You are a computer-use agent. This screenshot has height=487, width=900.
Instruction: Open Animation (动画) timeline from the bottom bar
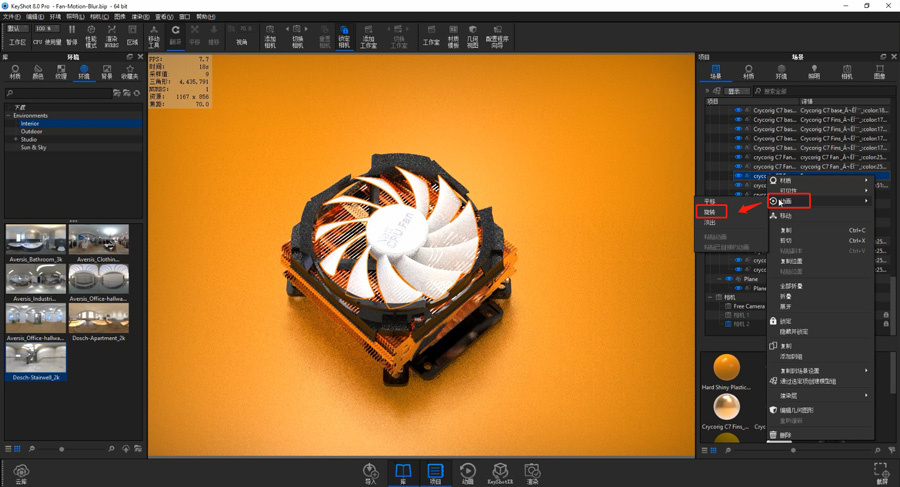tap(468, 473)
